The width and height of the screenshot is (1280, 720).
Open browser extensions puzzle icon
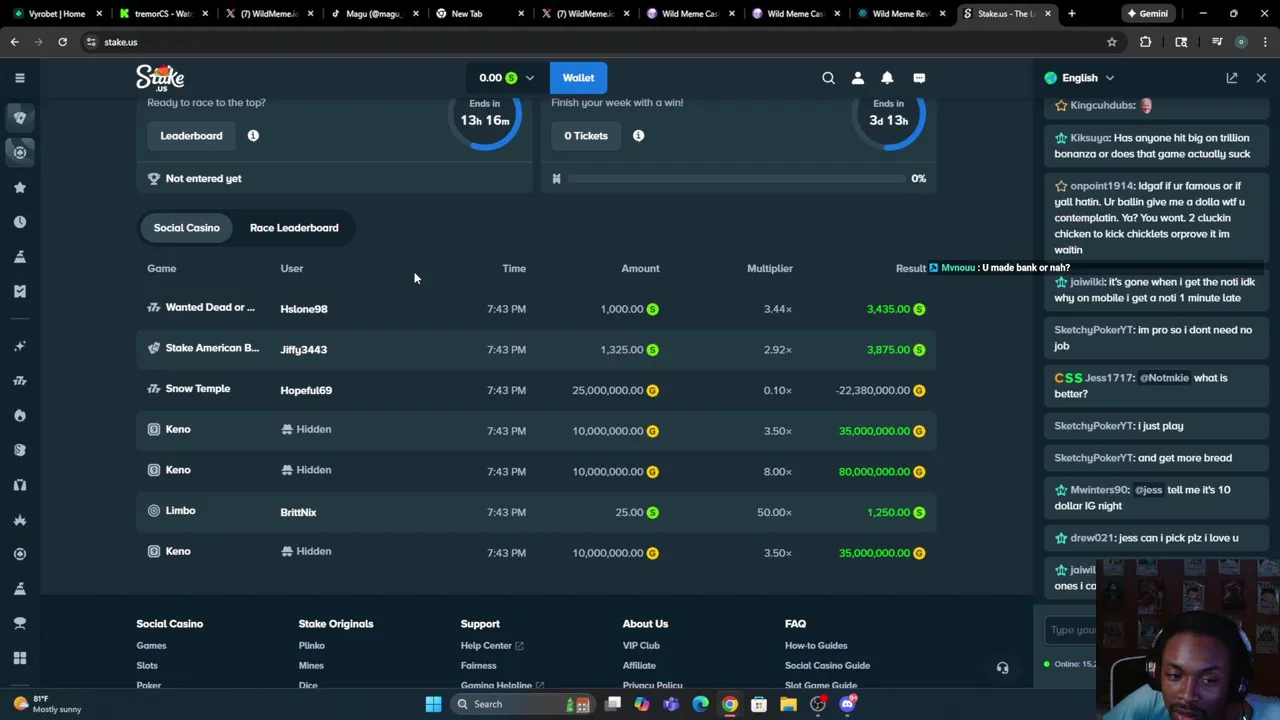[x=1145, y=42]
